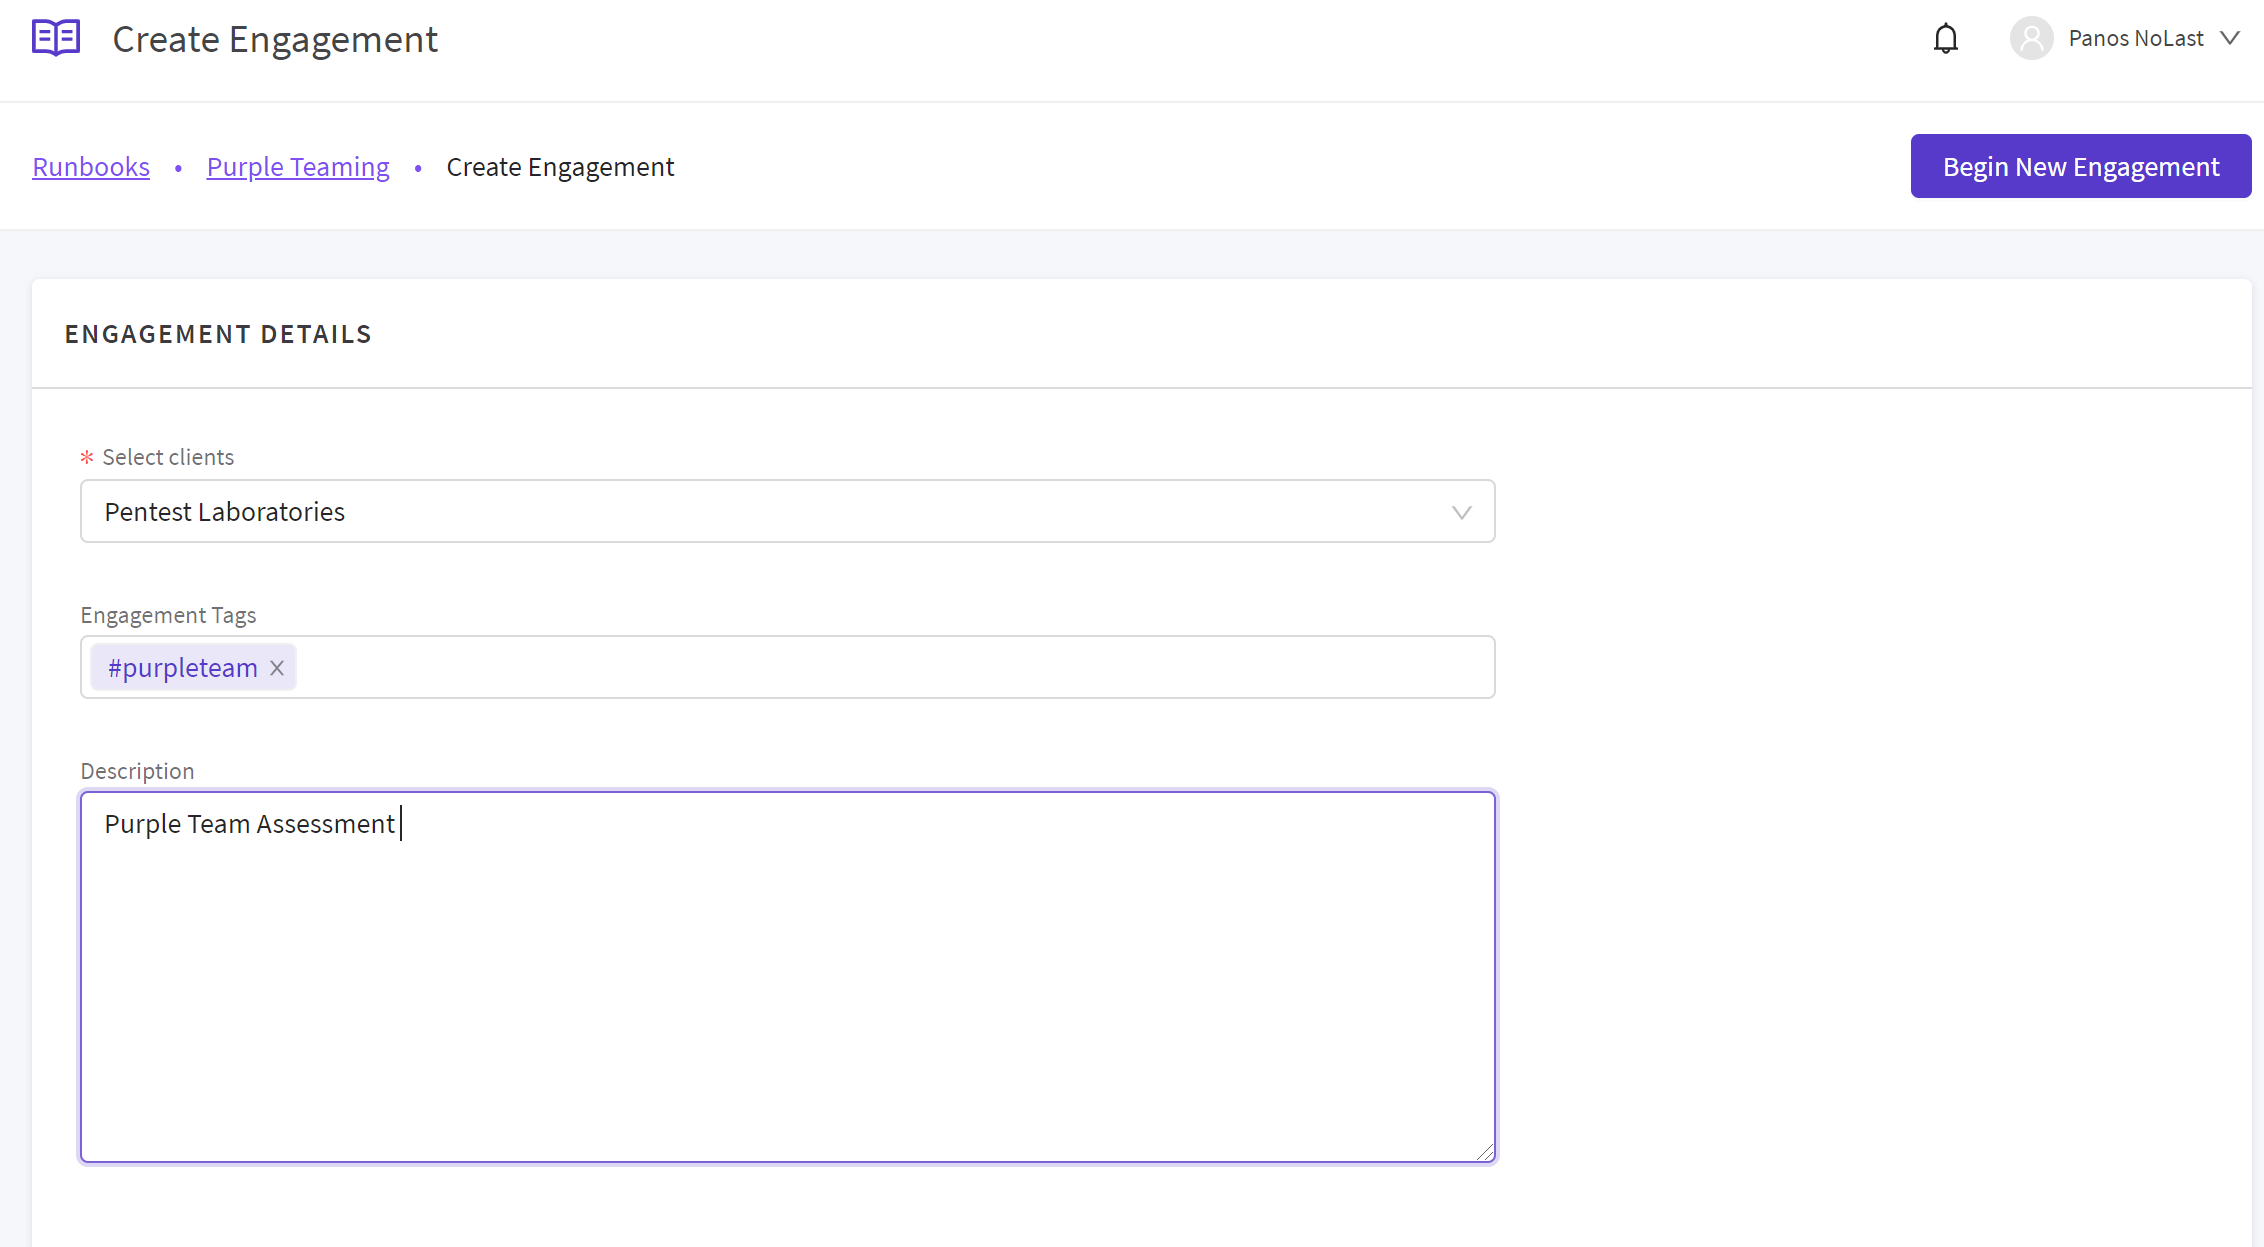Open notifications bell

click(x=1945, y=39)
